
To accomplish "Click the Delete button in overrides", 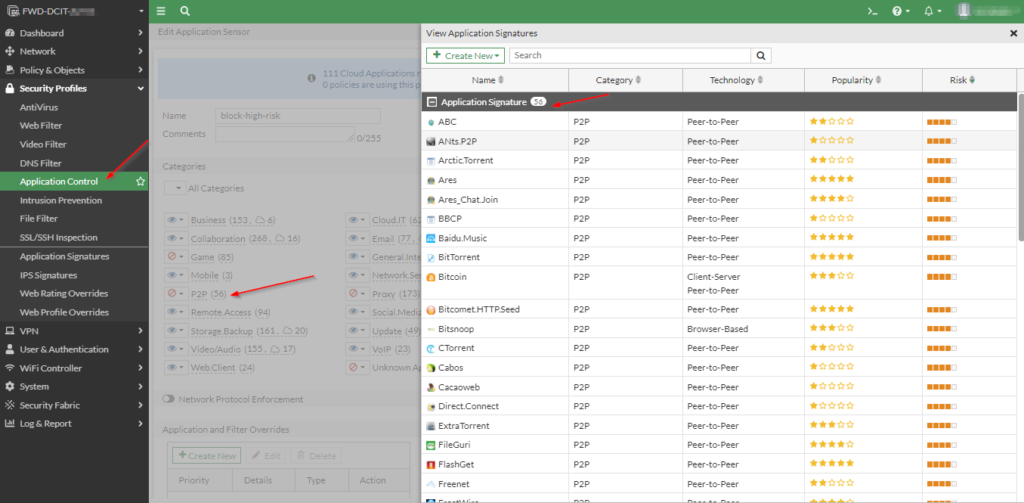I will 317,456.
